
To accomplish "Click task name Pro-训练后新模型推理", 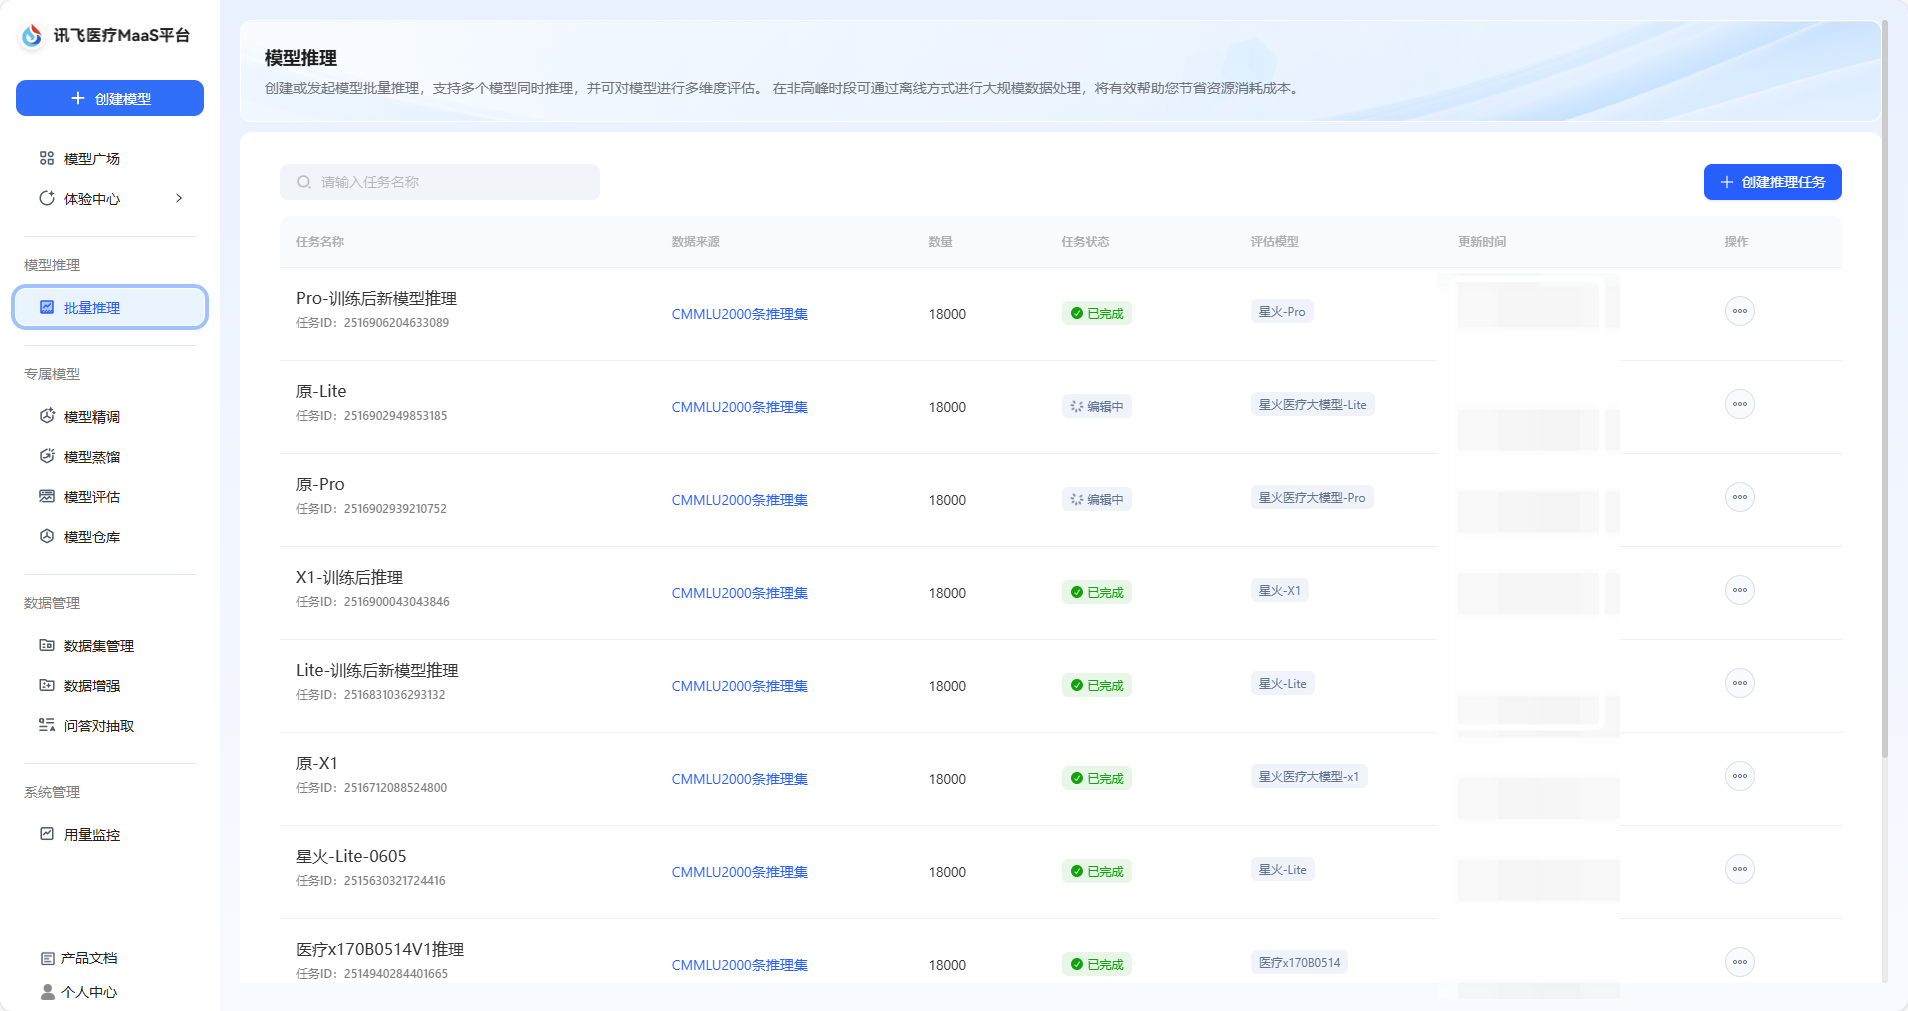I will click(376, 298).
